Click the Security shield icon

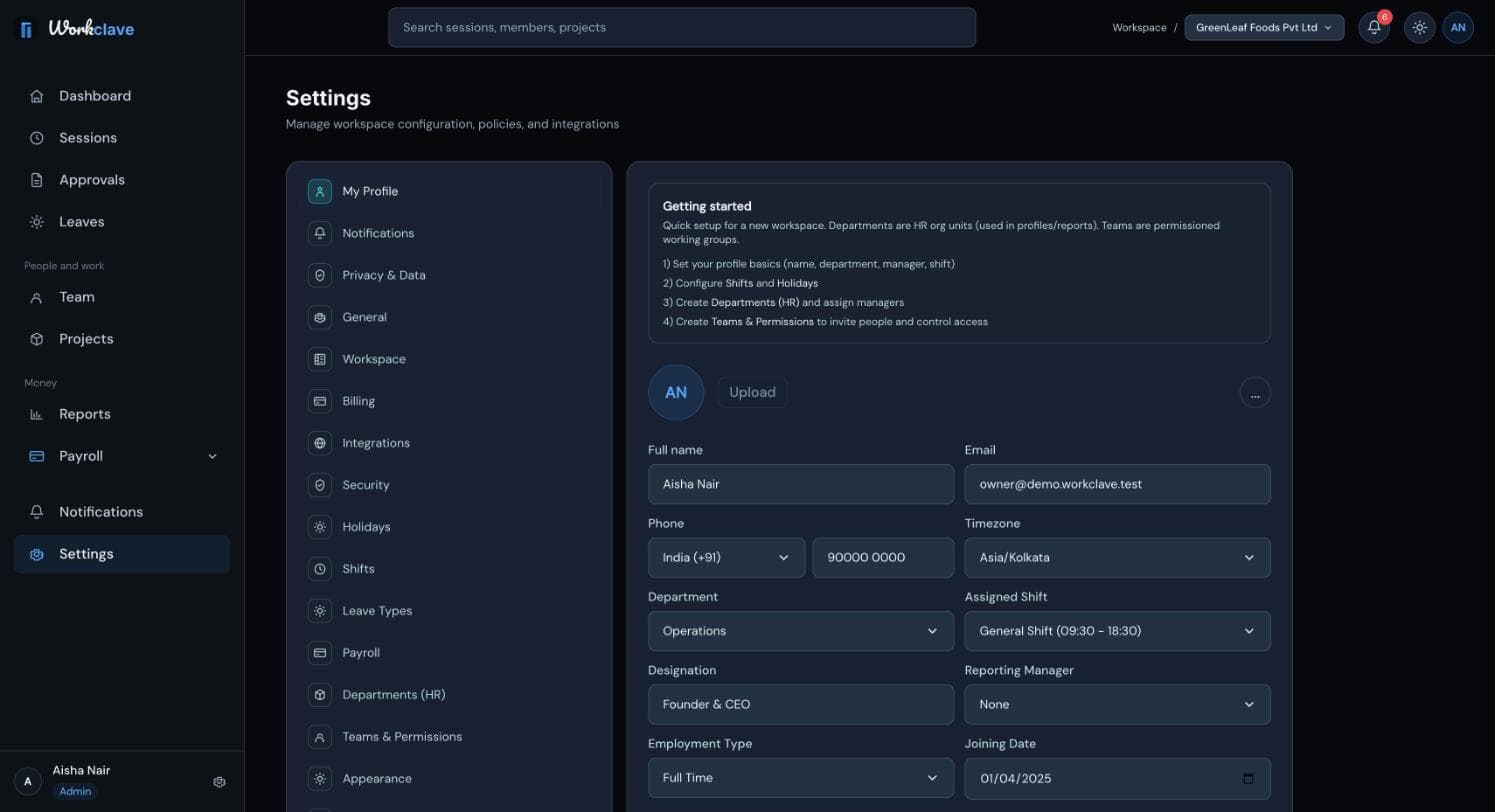coord(320,485)
